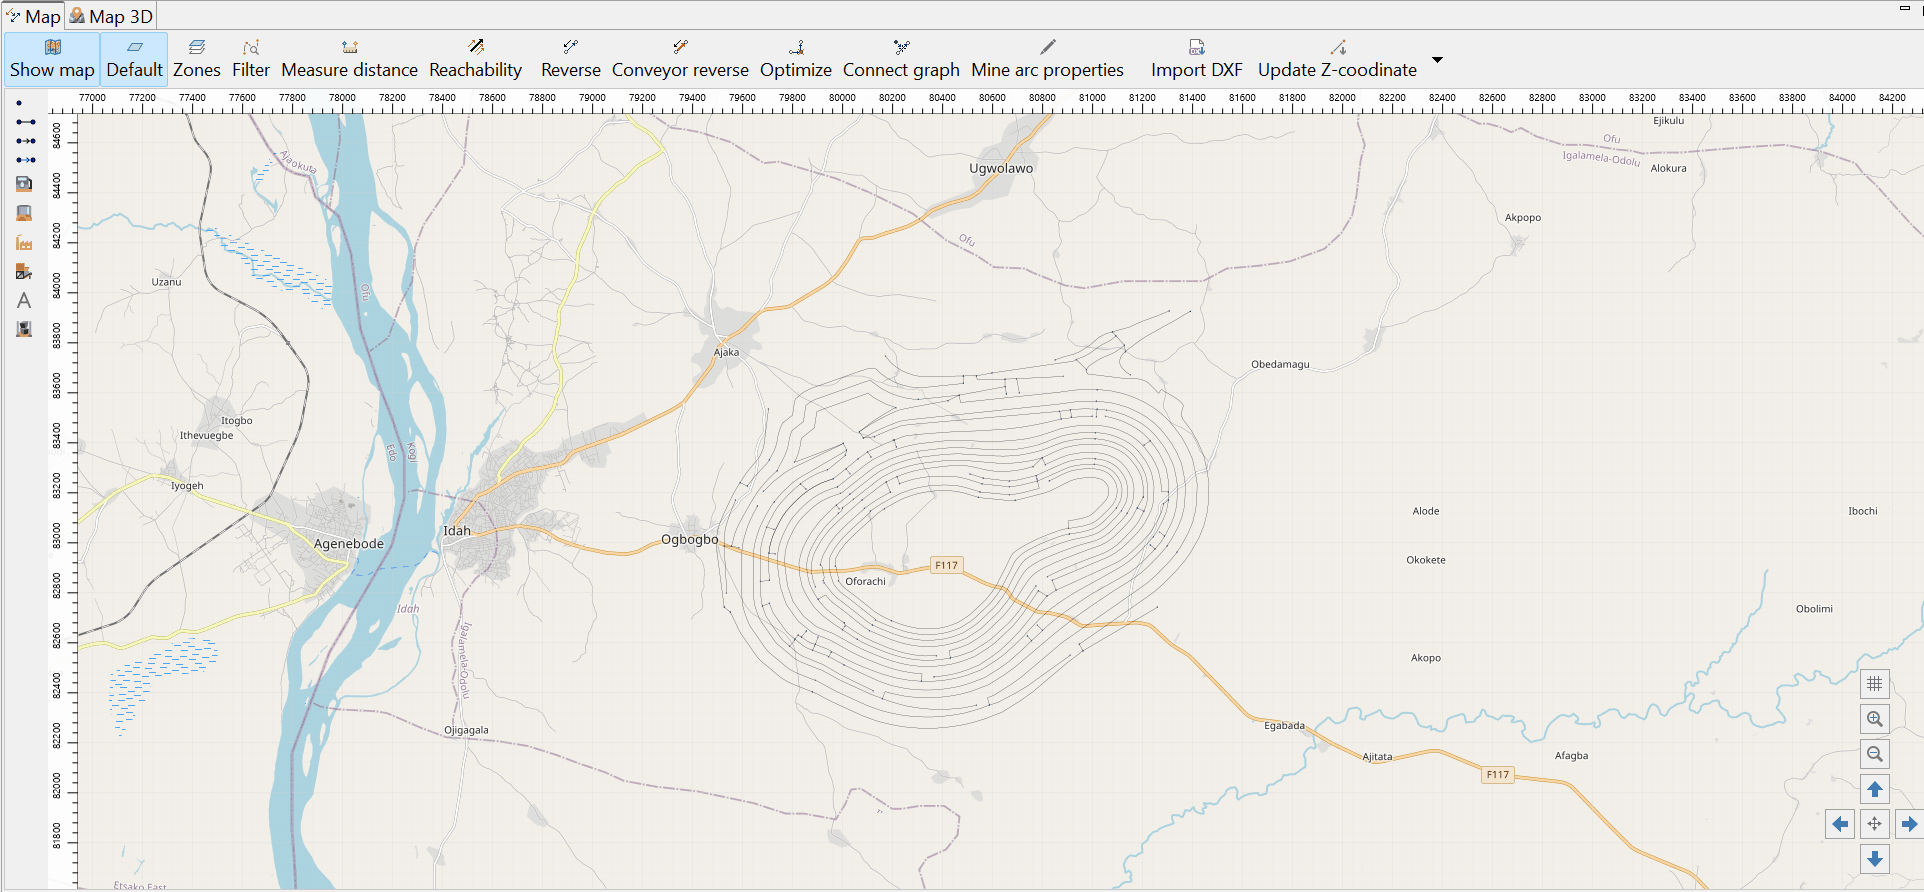The width and height of the screenshot is (1924, 892).
Task: Select the fuel station tool icon
Action: [24, 183]
